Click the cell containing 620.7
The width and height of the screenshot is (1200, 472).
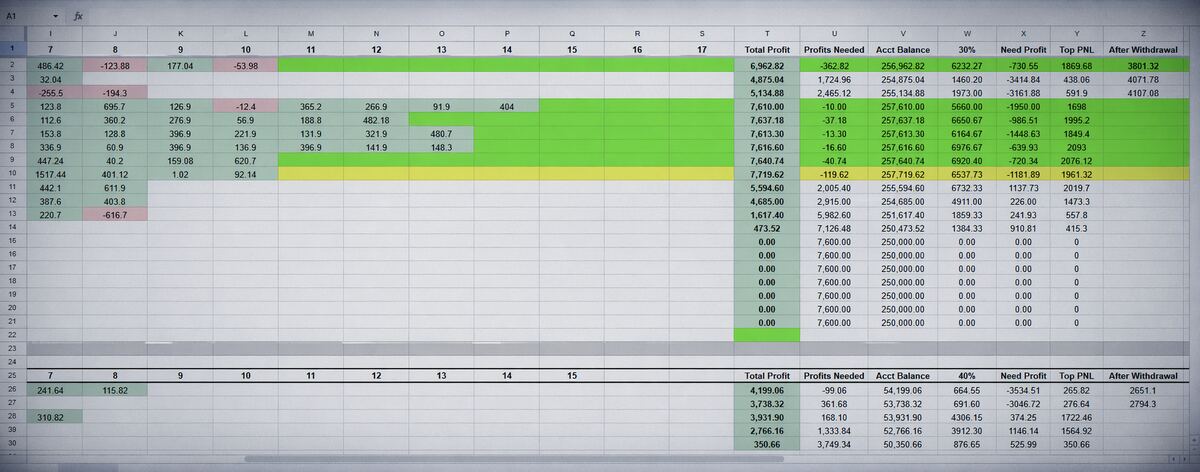[x=246, y=159]
